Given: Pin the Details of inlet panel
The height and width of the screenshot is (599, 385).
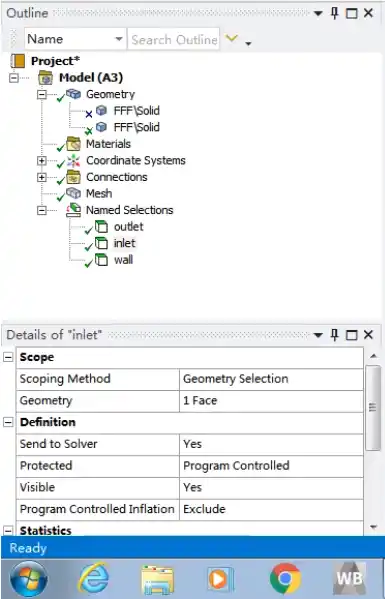Looking at the screenshot, I should pos(335,335).
